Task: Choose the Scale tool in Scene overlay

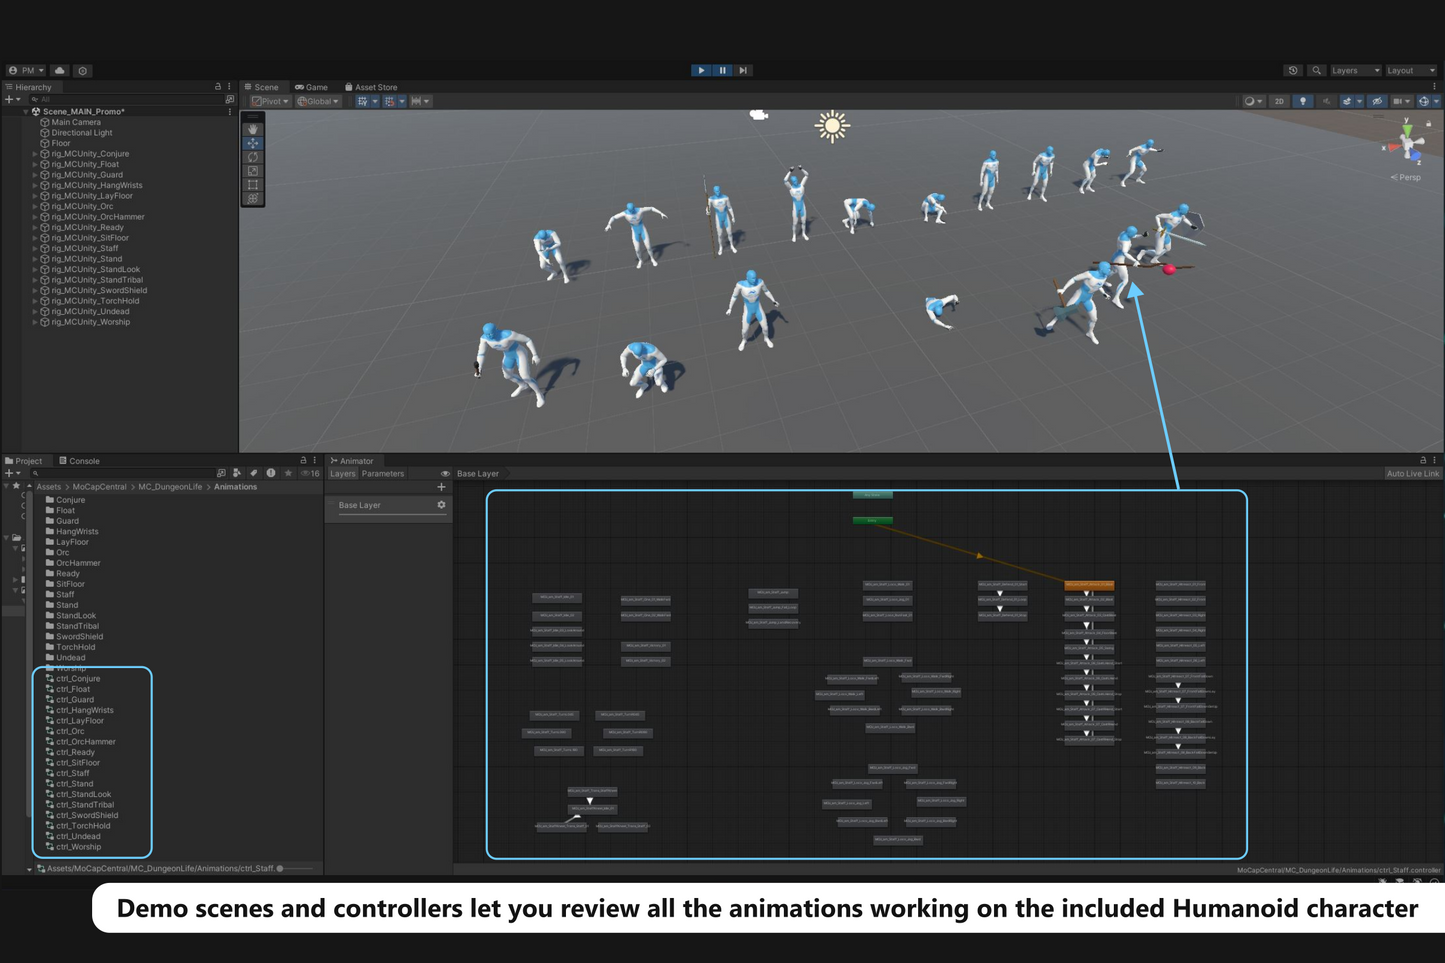Action: point(253,171)
